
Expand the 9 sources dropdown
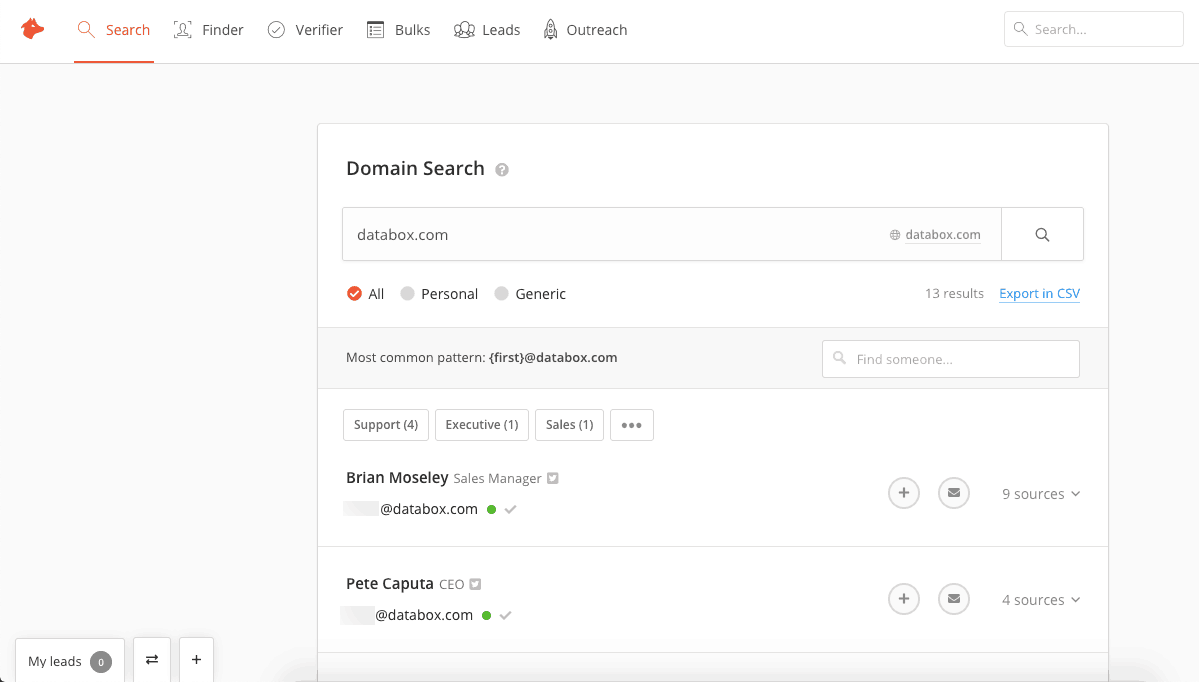click(x=1041, y=494)
